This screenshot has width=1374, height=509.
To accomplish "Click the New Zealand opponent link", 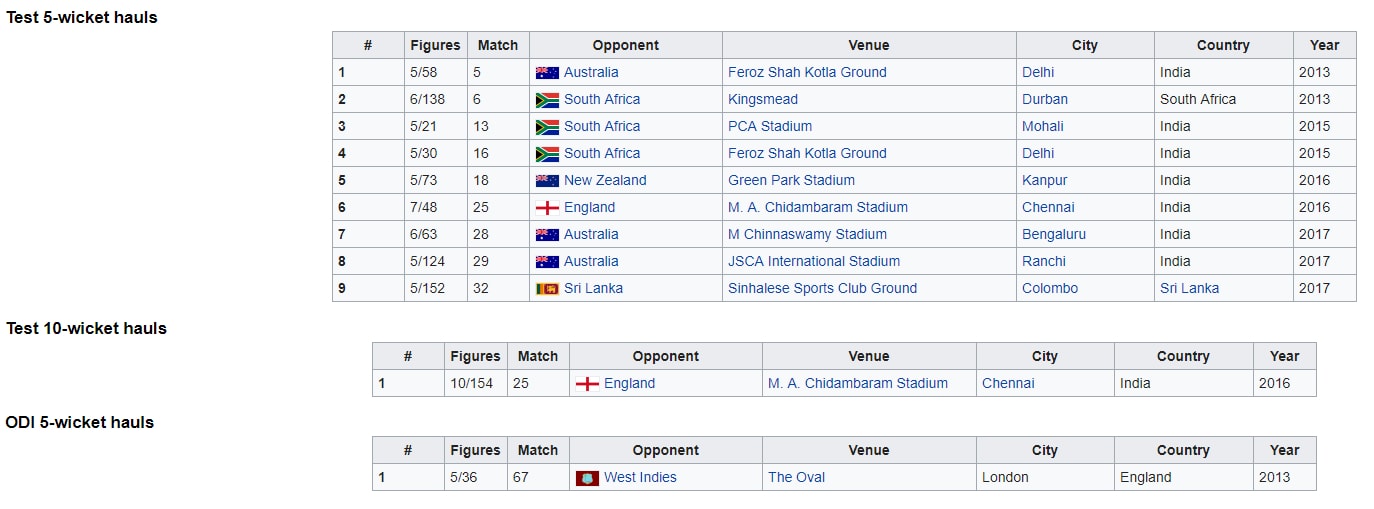I will pos(605,180).
